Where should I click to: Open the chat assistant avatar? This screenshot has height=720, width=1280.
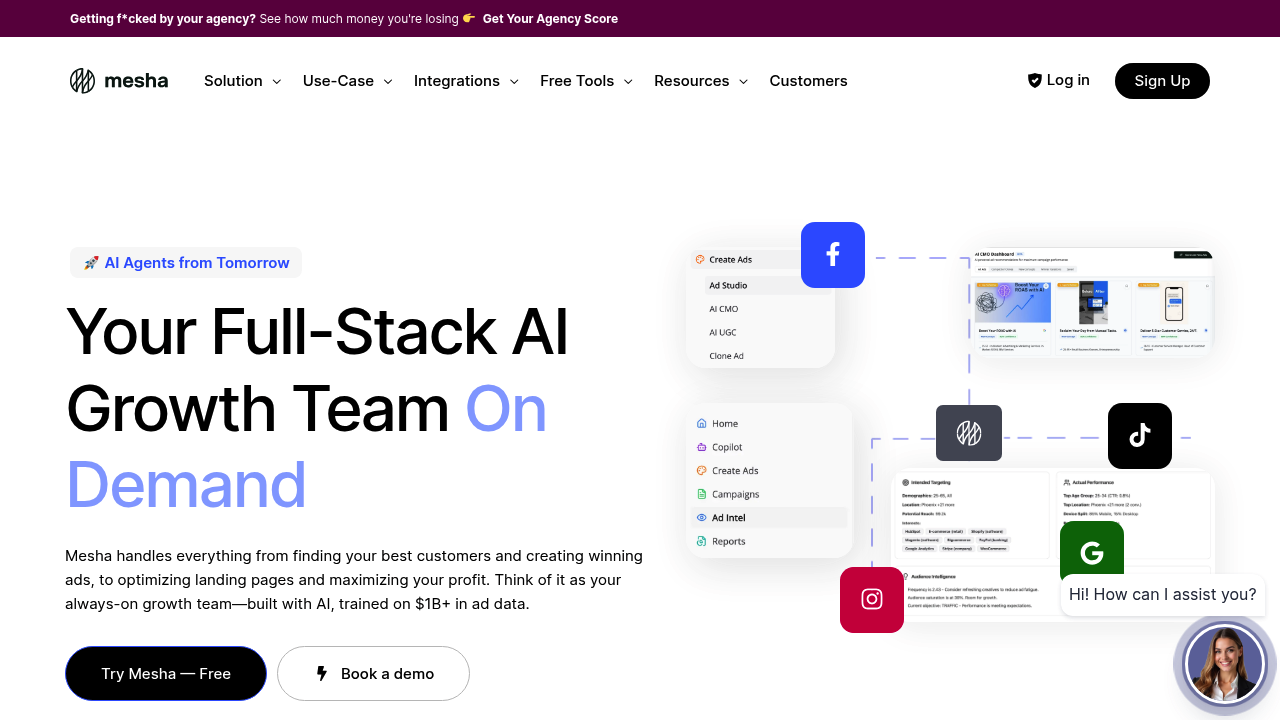1224,664
